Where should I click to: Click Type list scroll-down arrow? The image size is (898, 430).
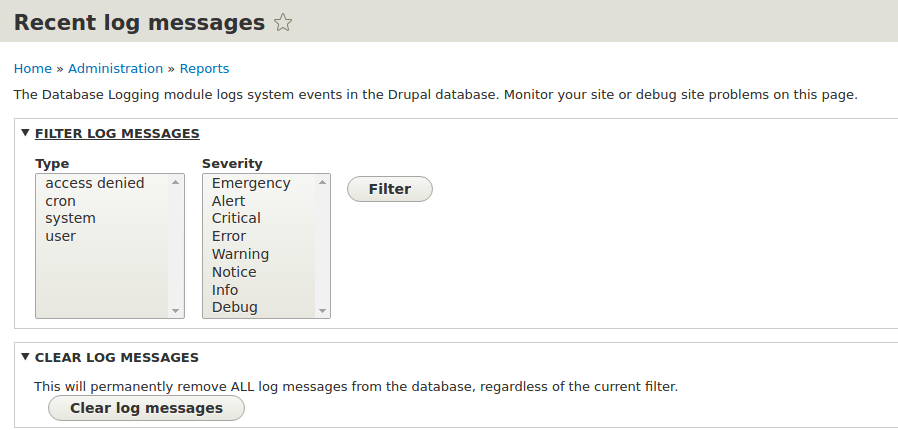click(x=176, y=311)
